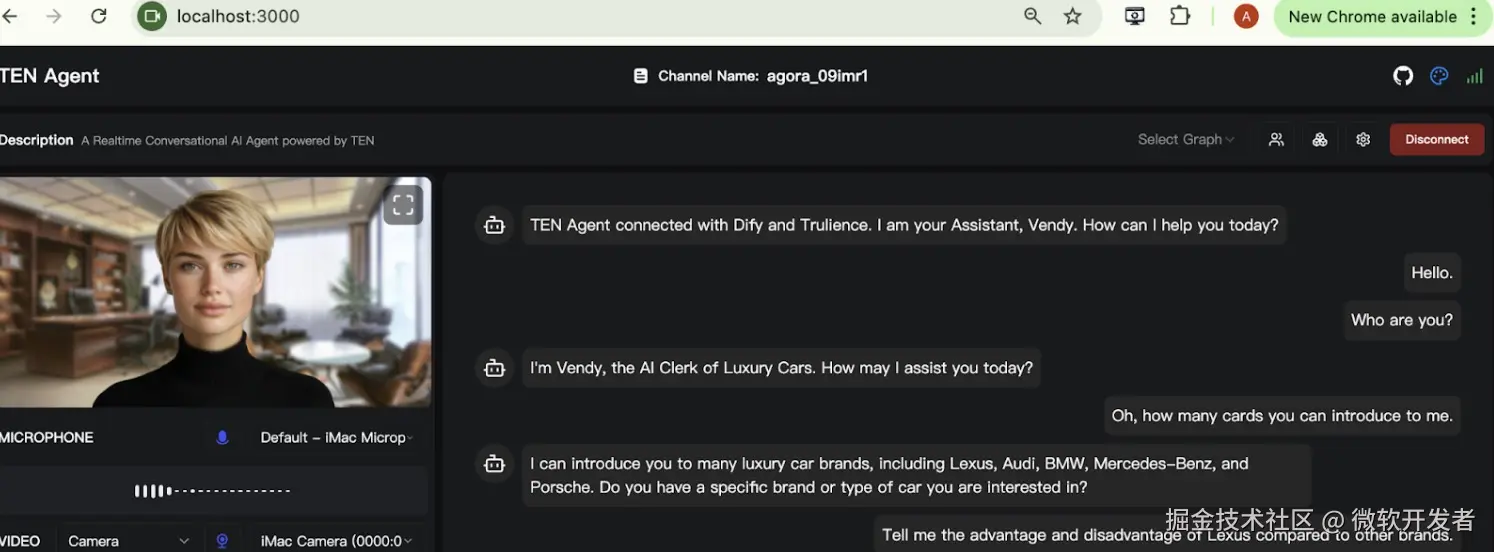Open the GitHub repository icon

[1403, 76]
